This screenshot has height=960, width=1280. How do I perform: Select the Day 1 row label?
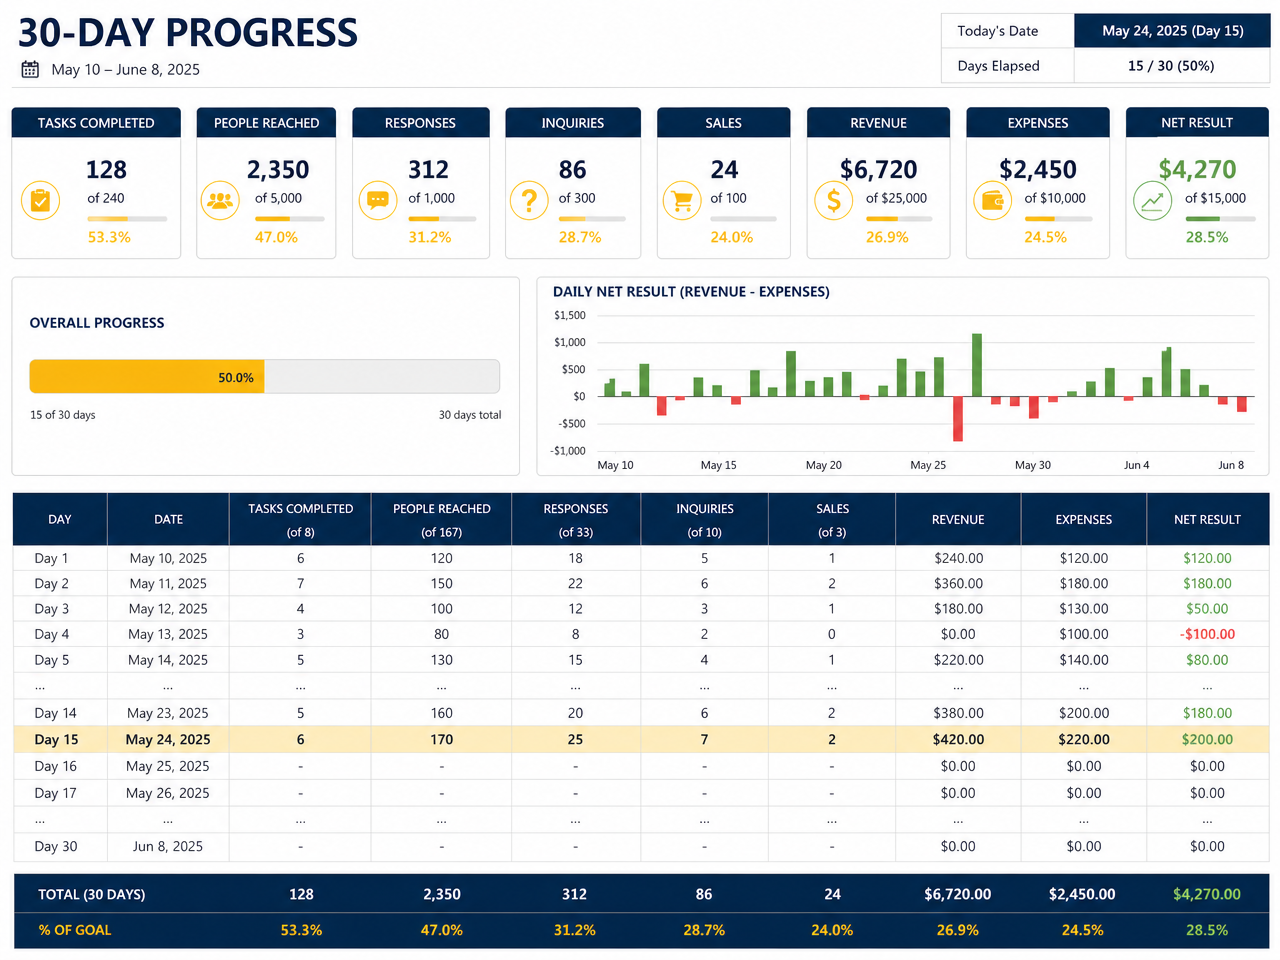(52, 558)
